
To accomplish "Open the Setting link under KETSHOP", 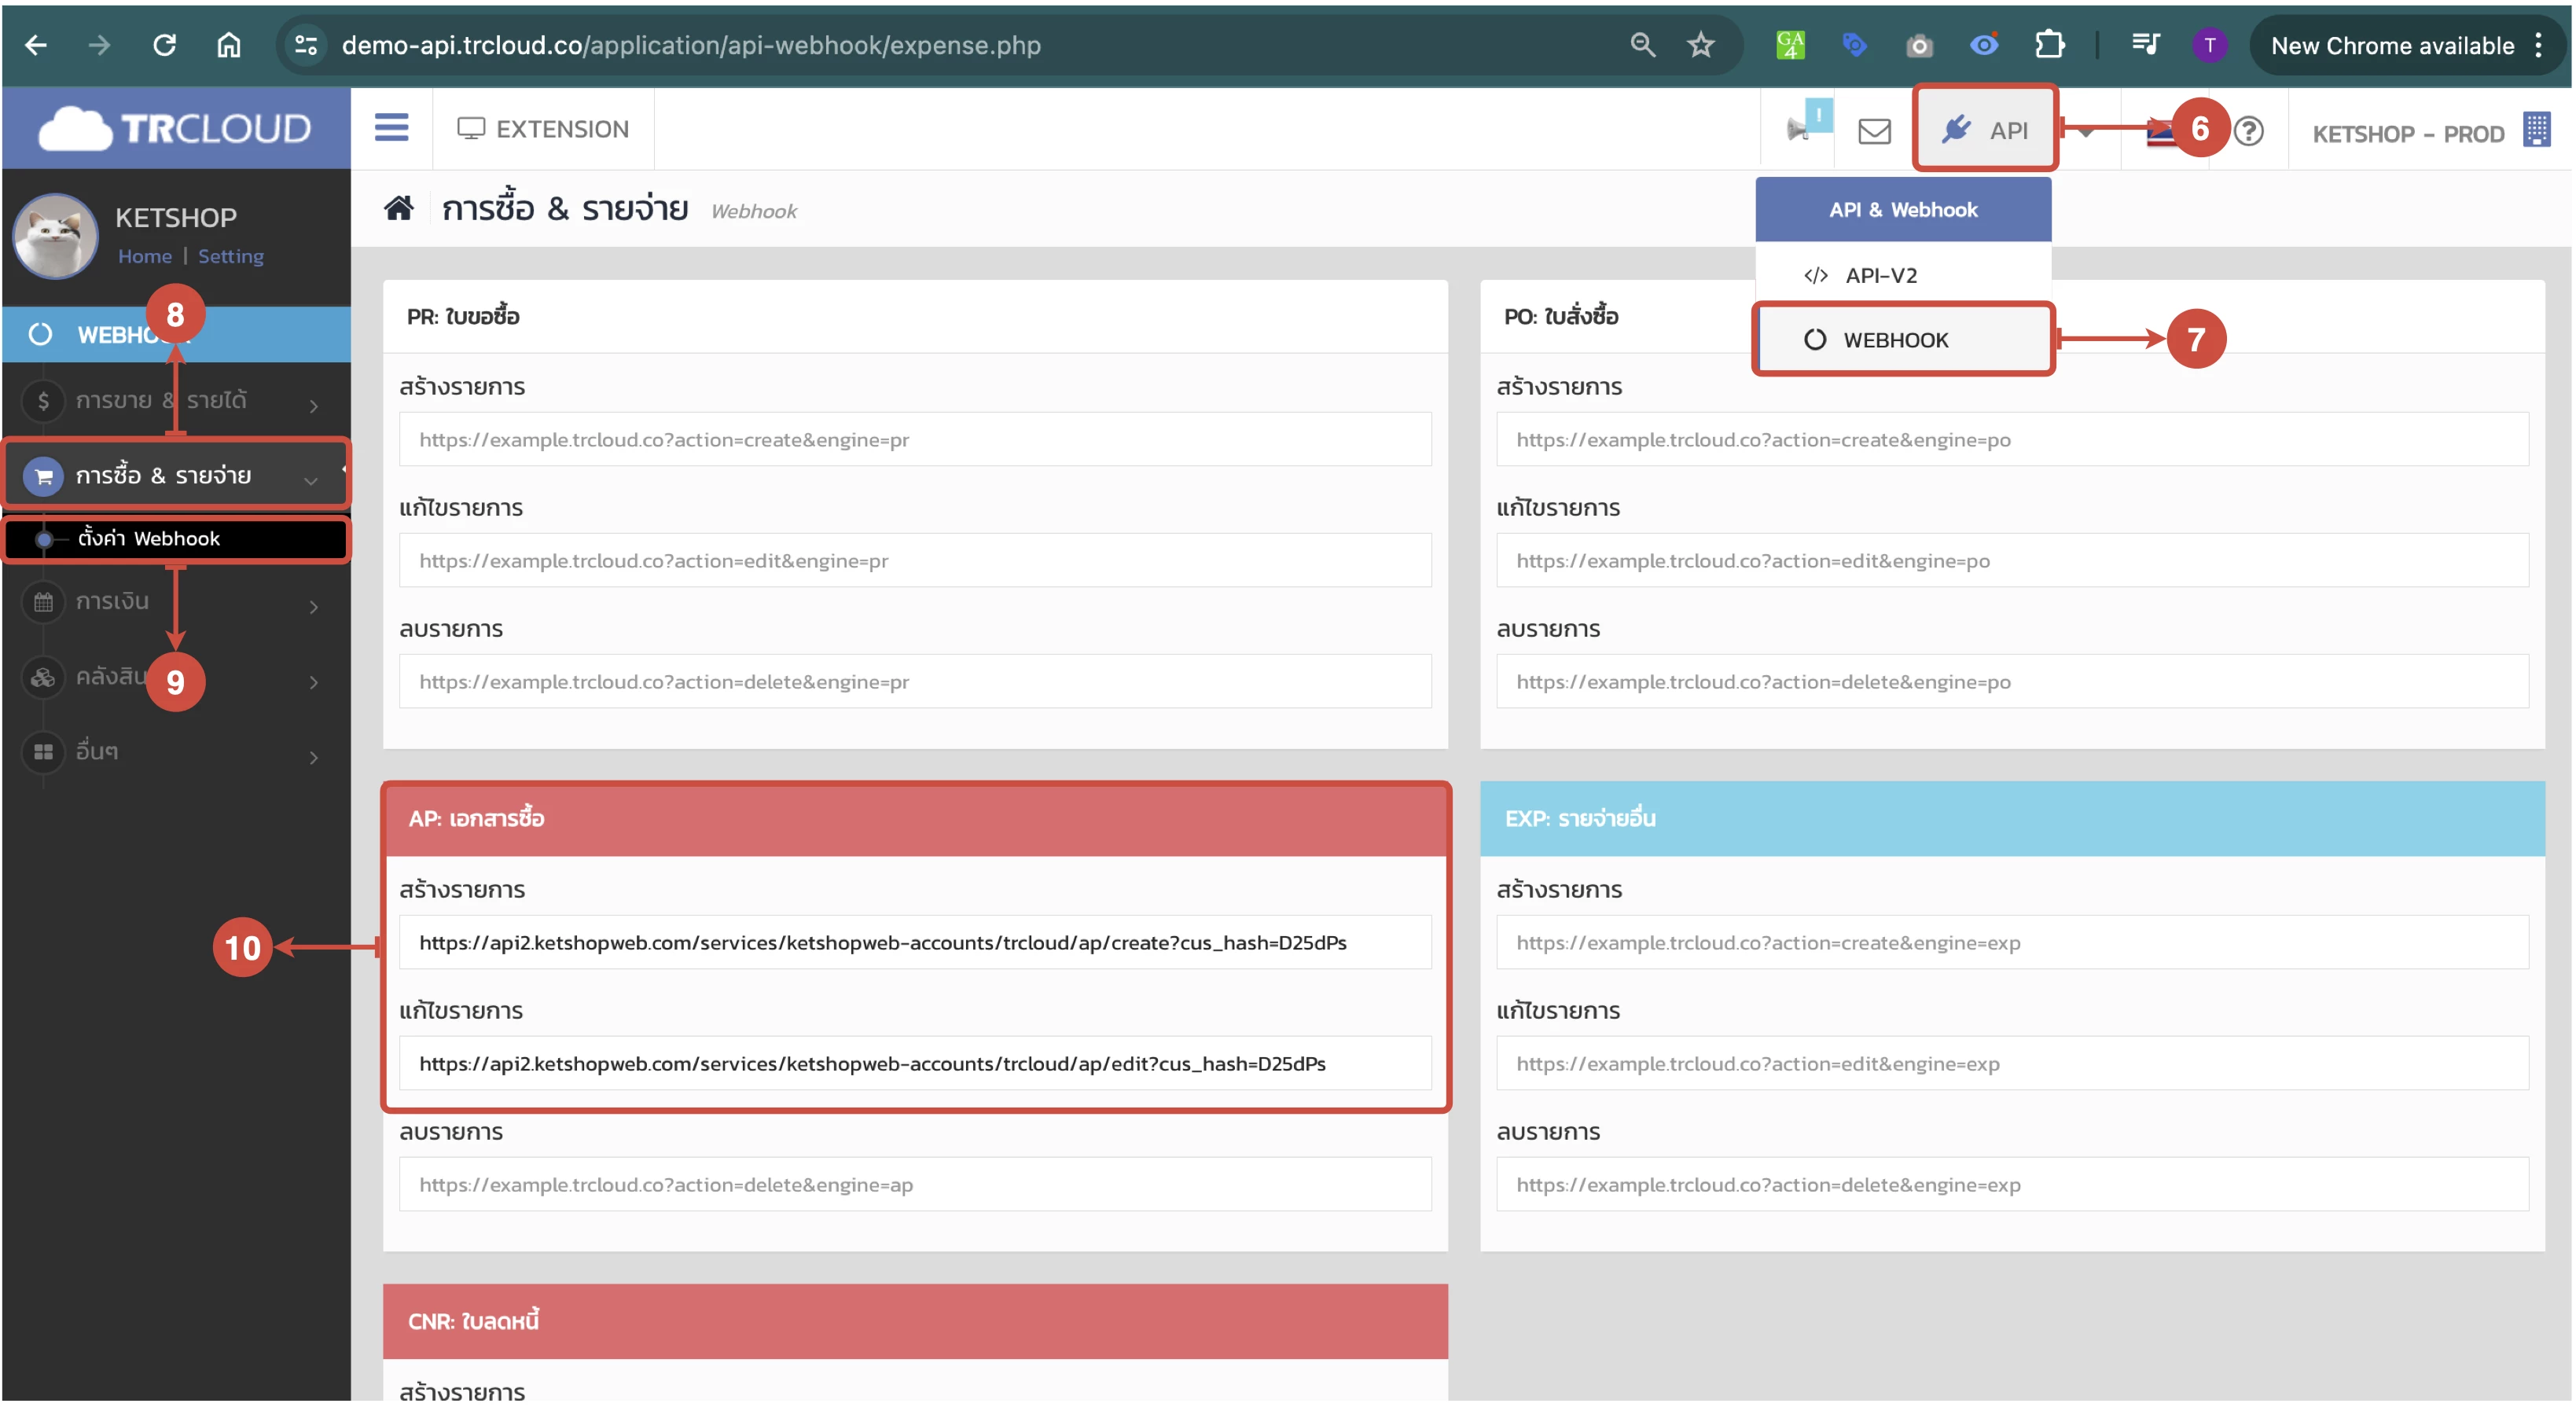I will pyautogui.click(x=230, y=257).
